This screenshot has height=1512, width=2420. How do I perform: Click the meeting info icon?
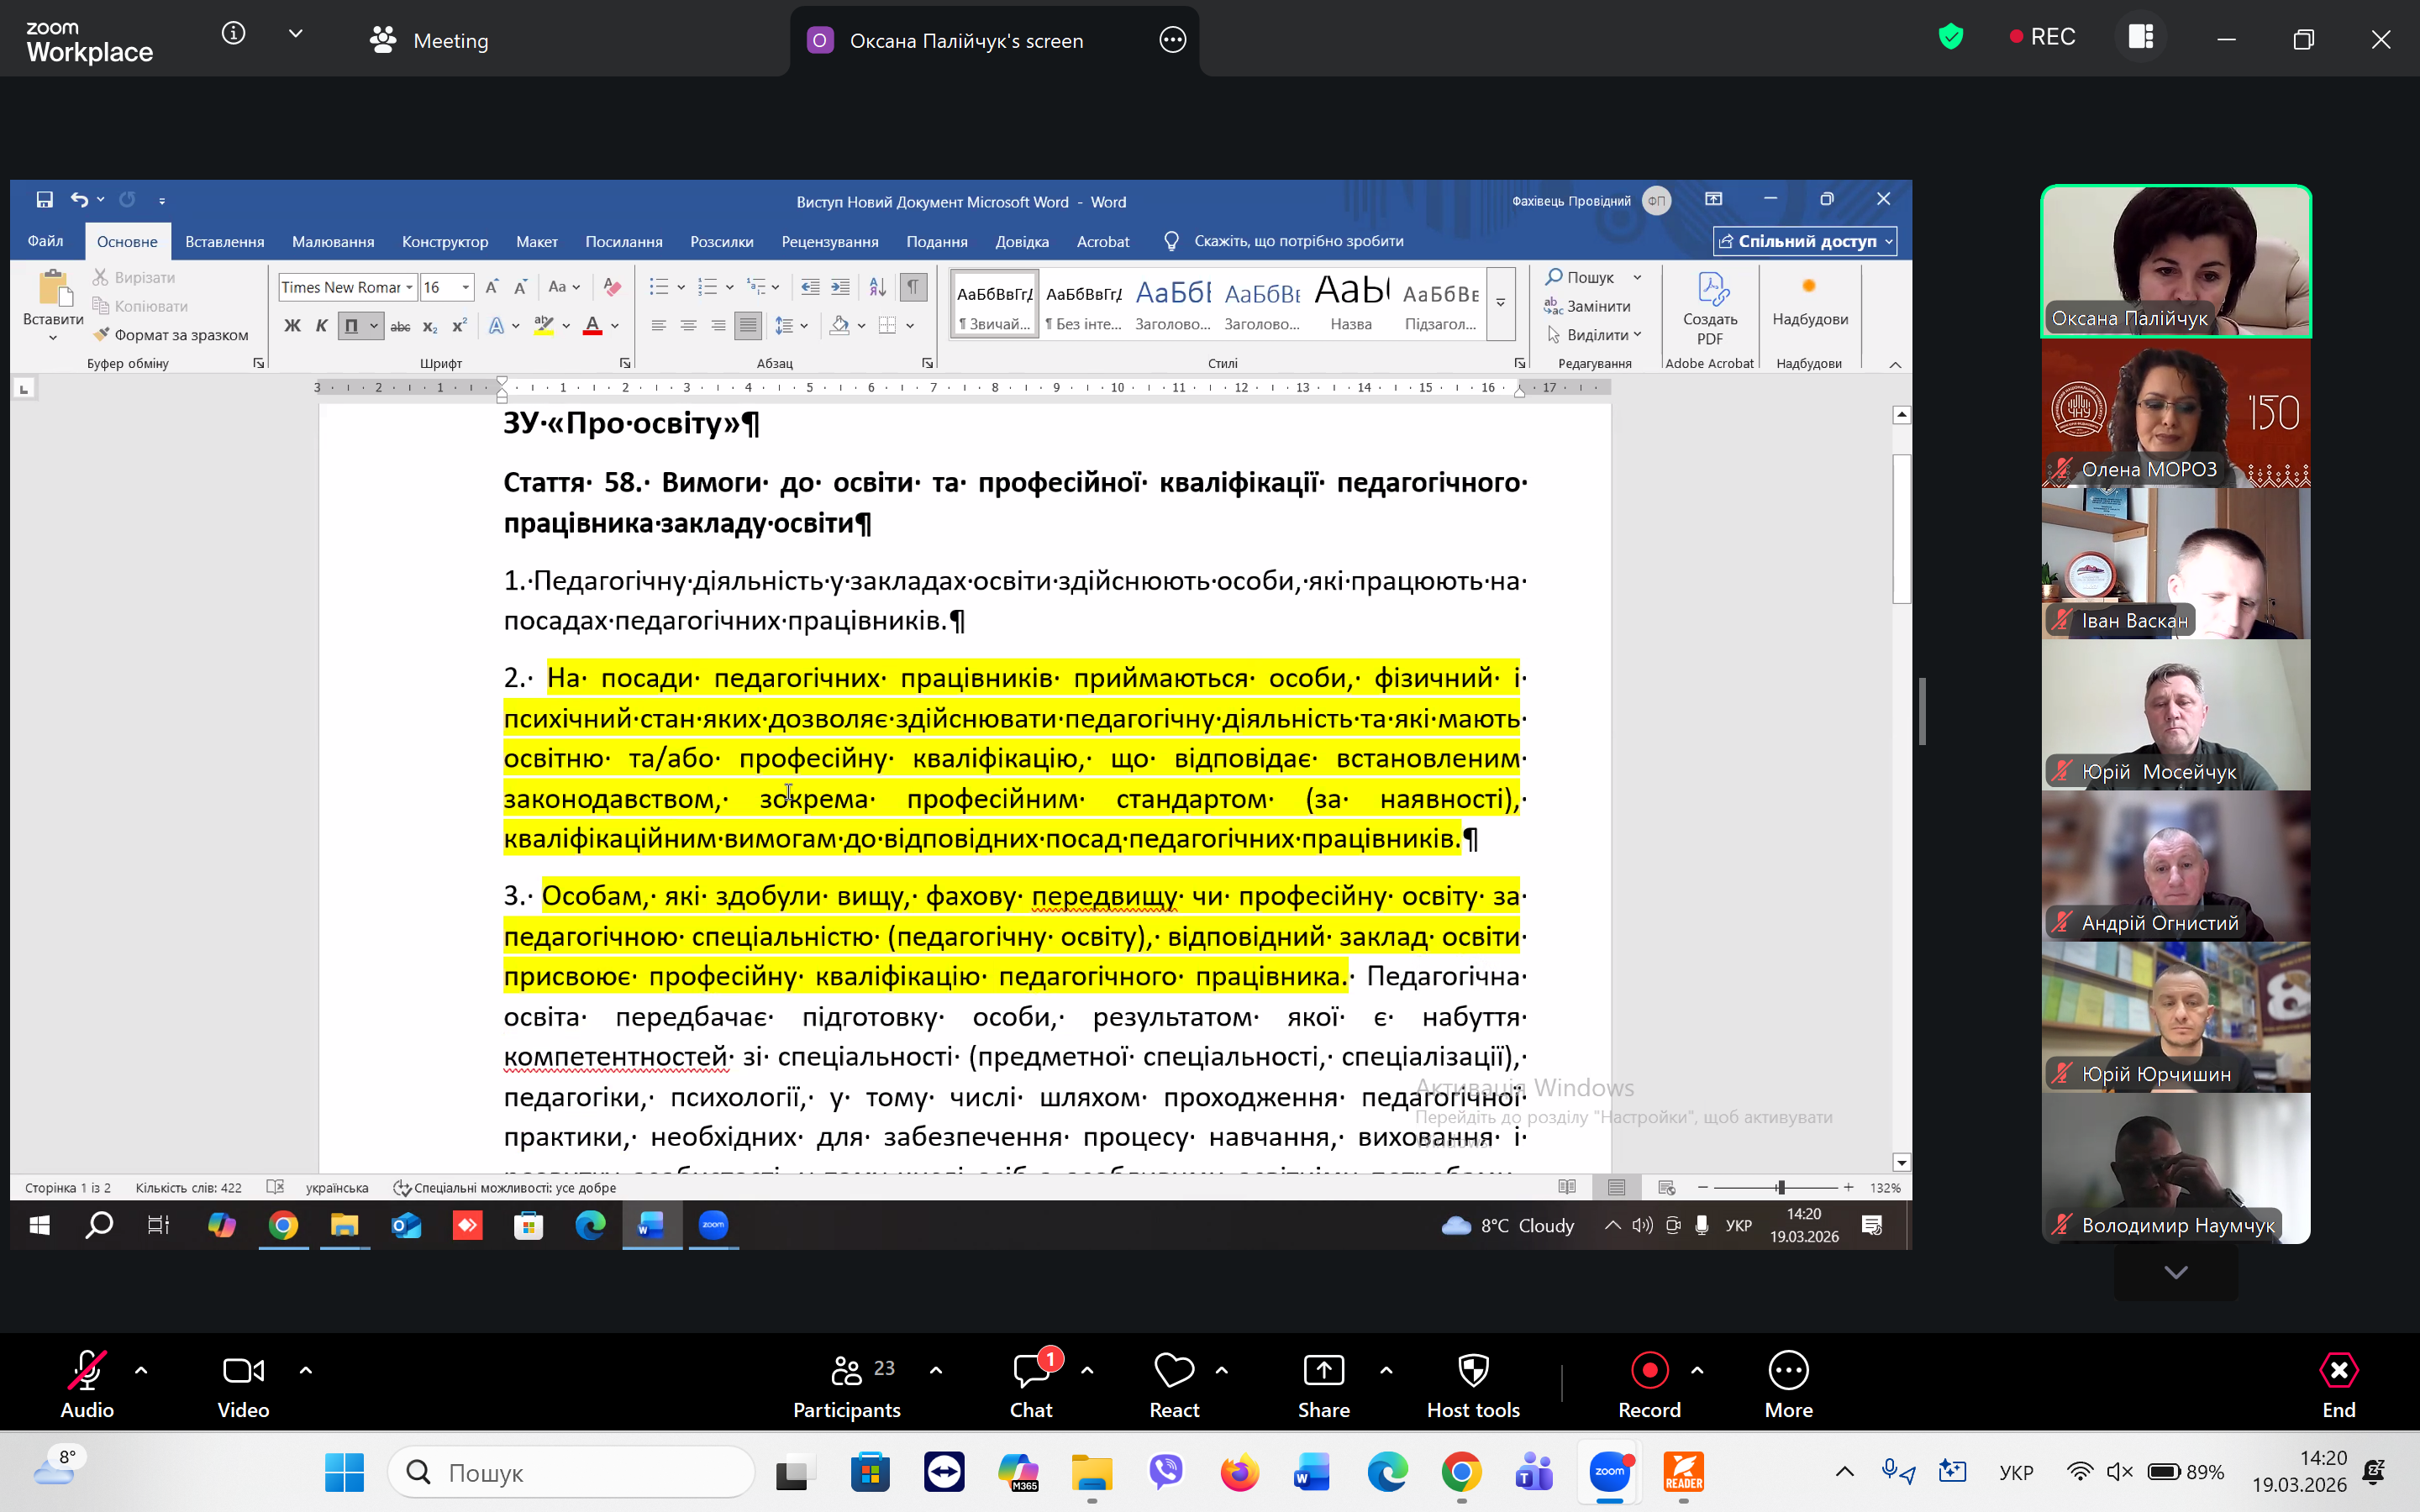coord(233,34)
